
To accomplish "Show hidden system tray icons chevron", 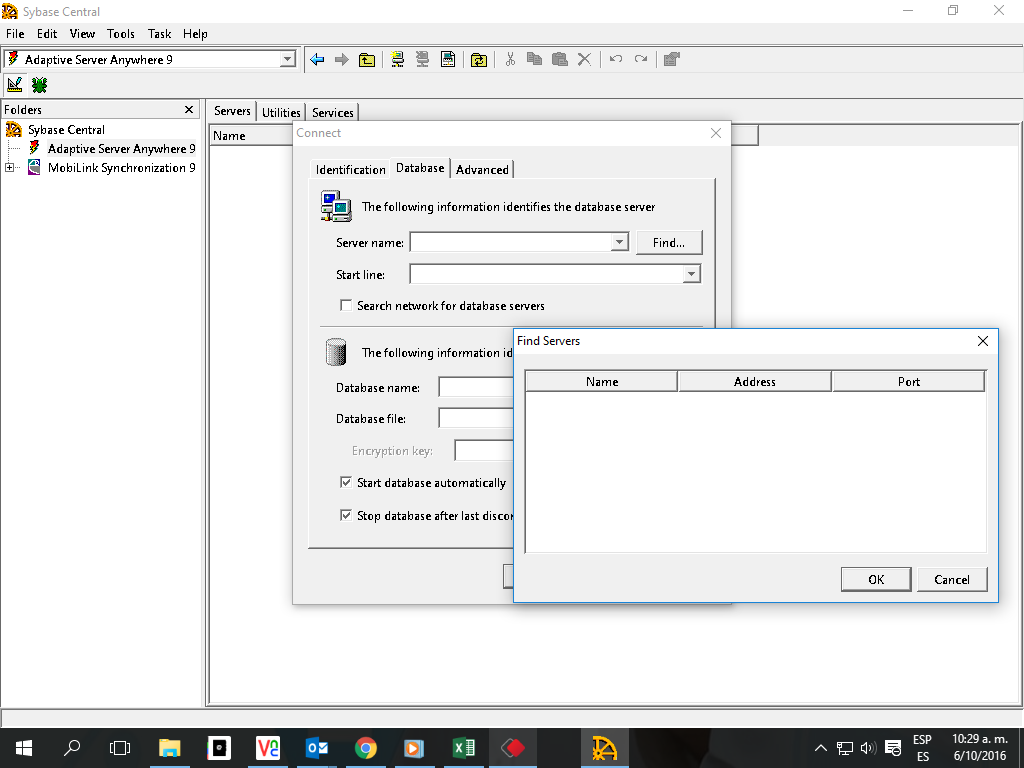I will tap(821, 748).
